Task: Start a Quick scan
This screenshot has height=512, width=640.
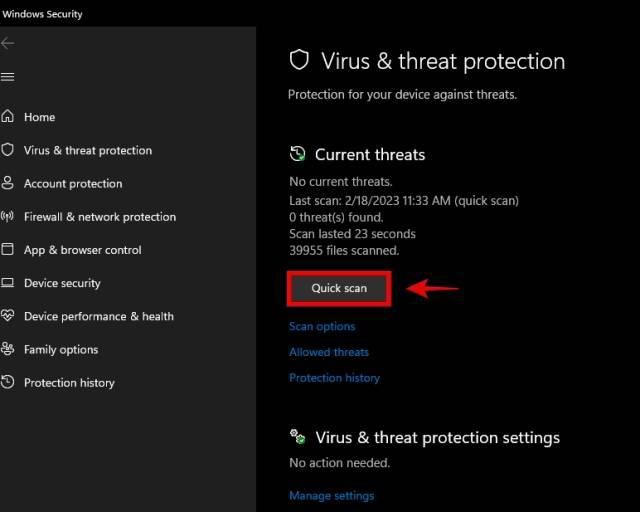Action: (x=339, y=289)
